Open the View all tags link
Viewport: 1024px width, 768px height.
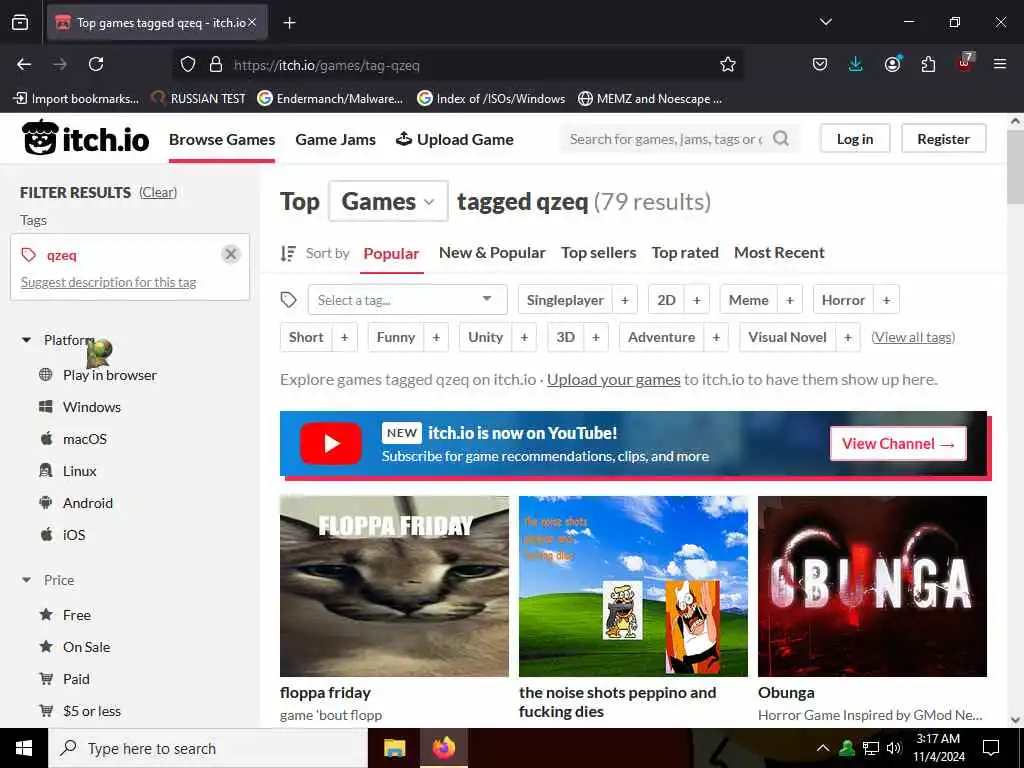(x=913, y=337)
